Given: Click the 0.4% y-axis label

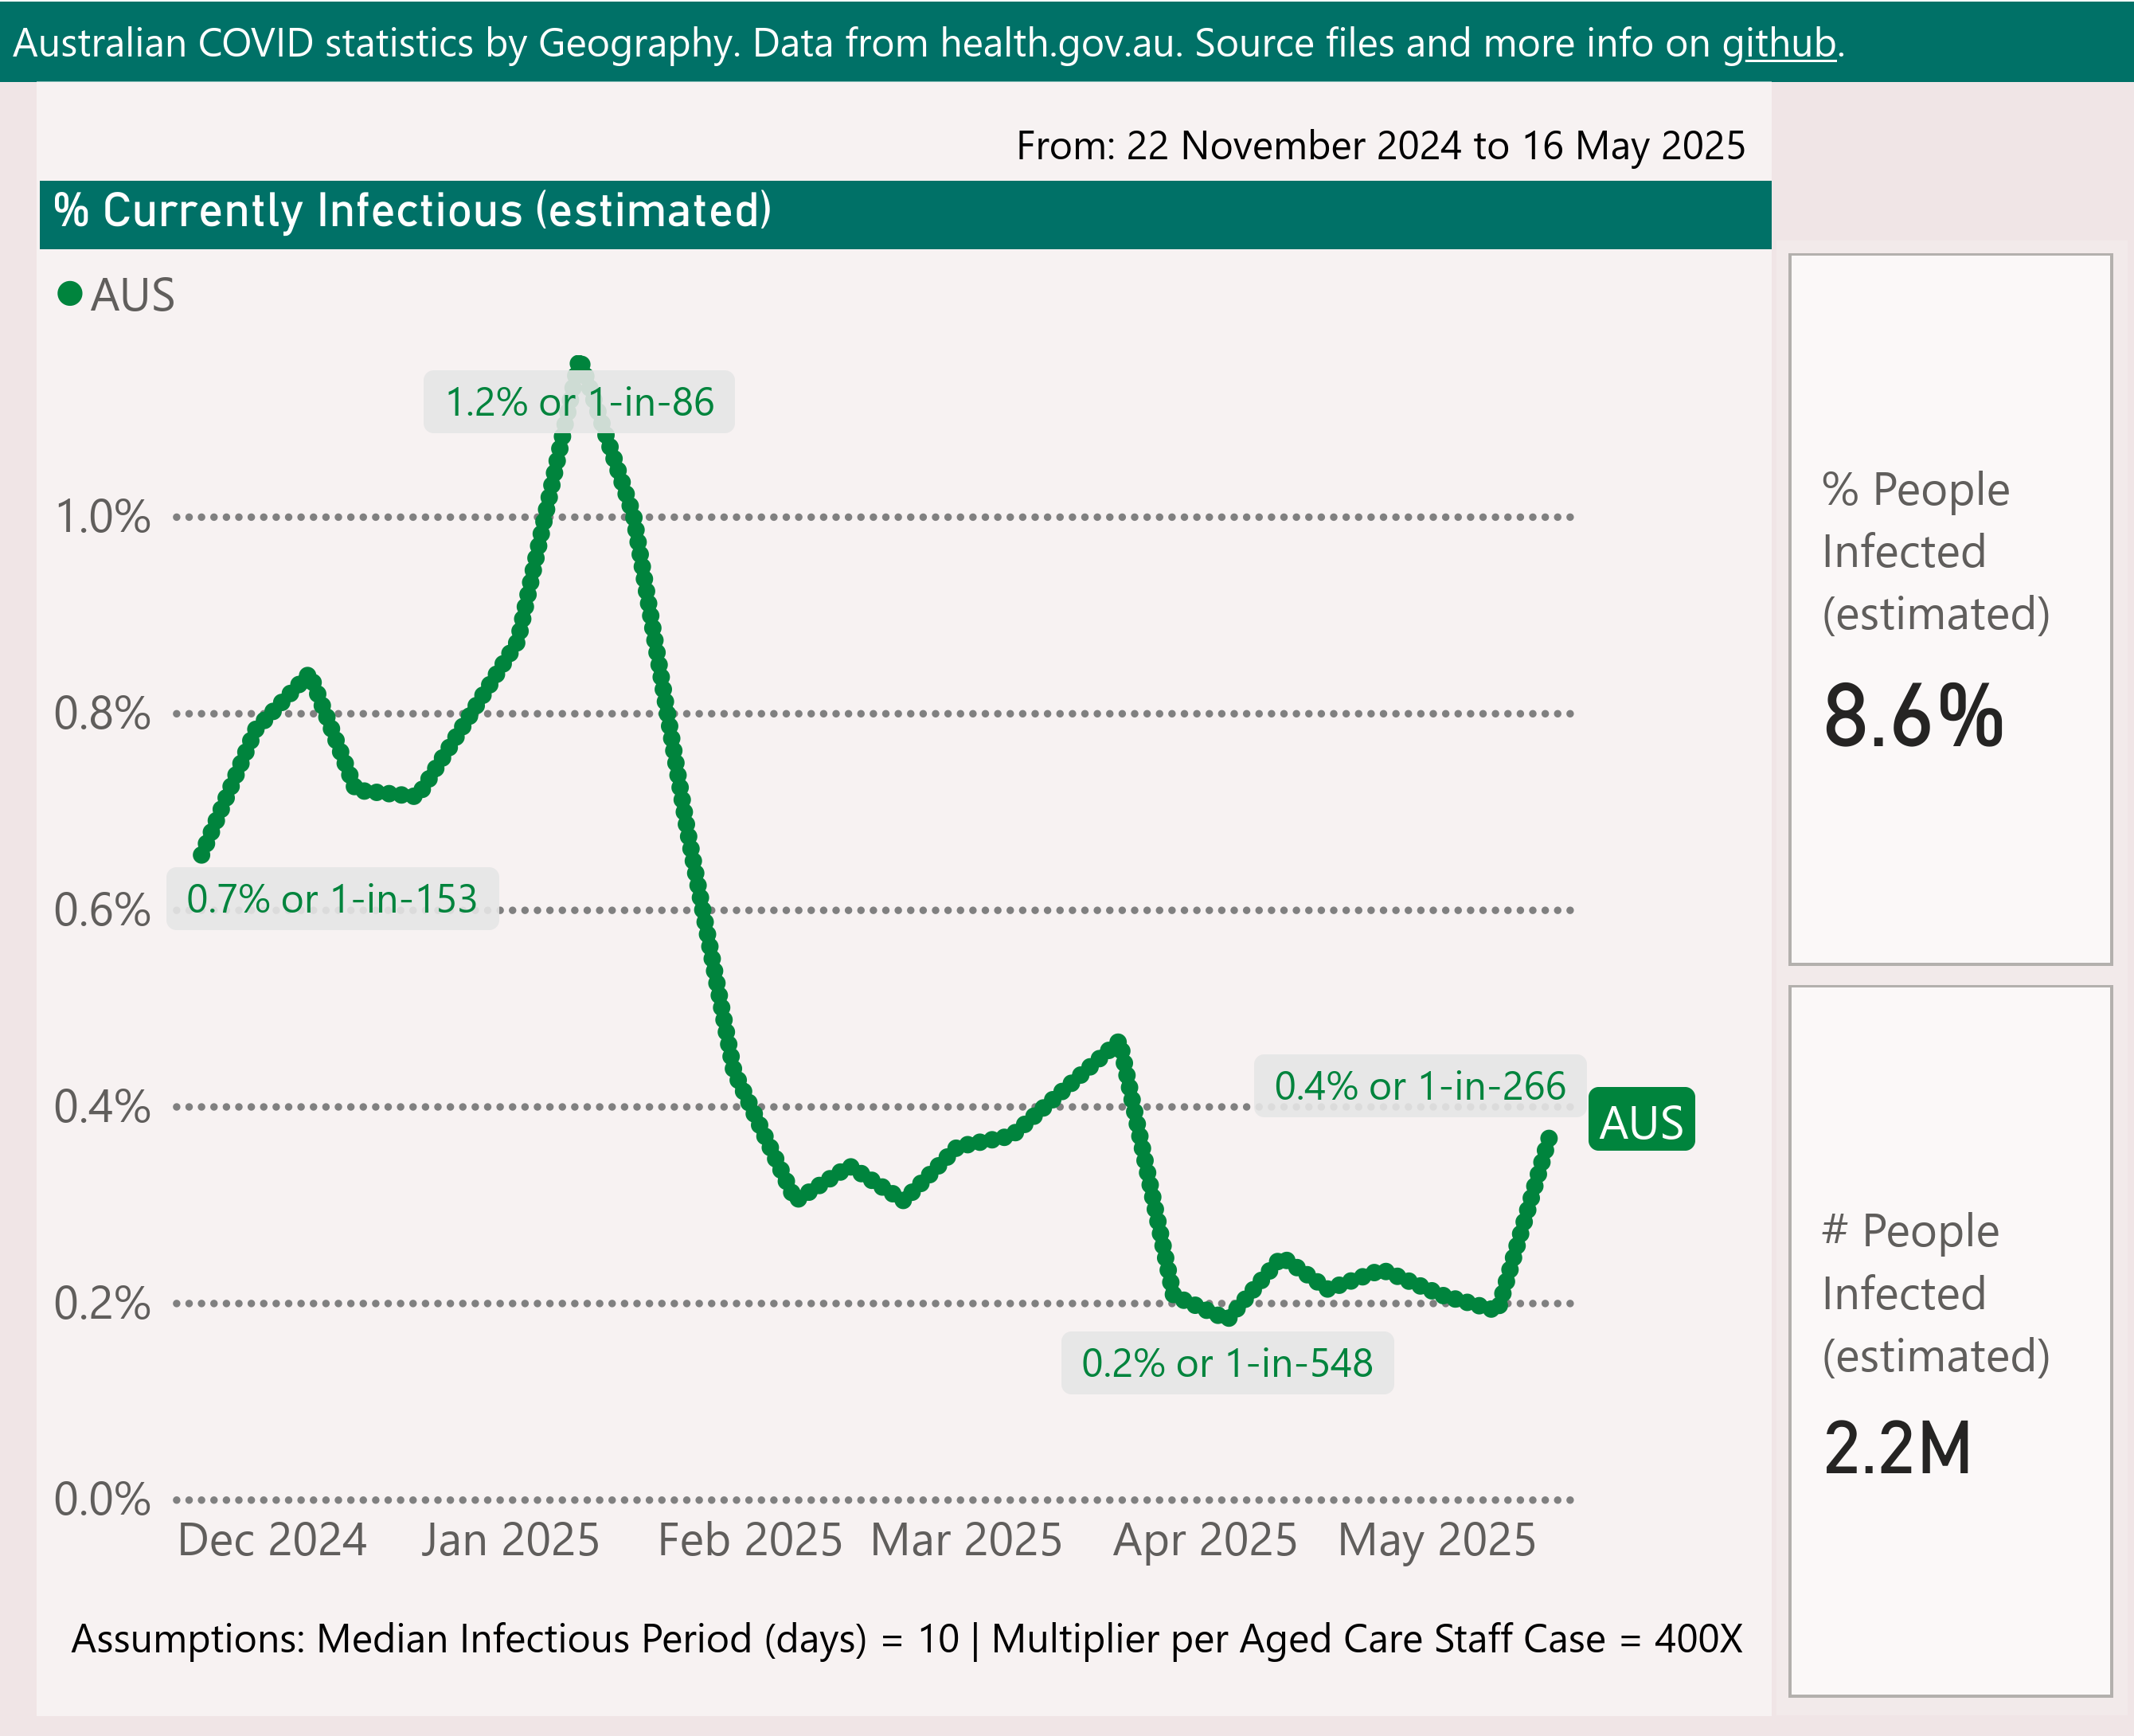Looking at the screenshot, I should 102,1107.
